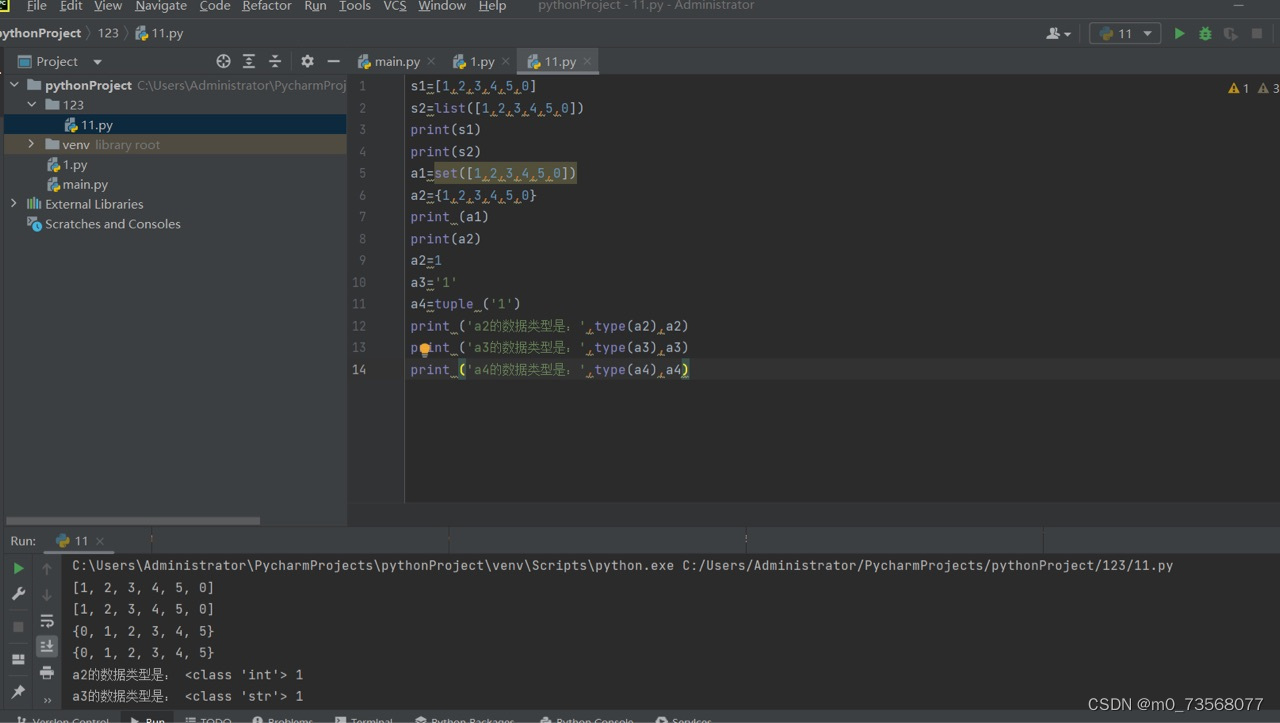Open the Window menu
This screenshot has width=1280, height=723.
[x=442, y=6]
